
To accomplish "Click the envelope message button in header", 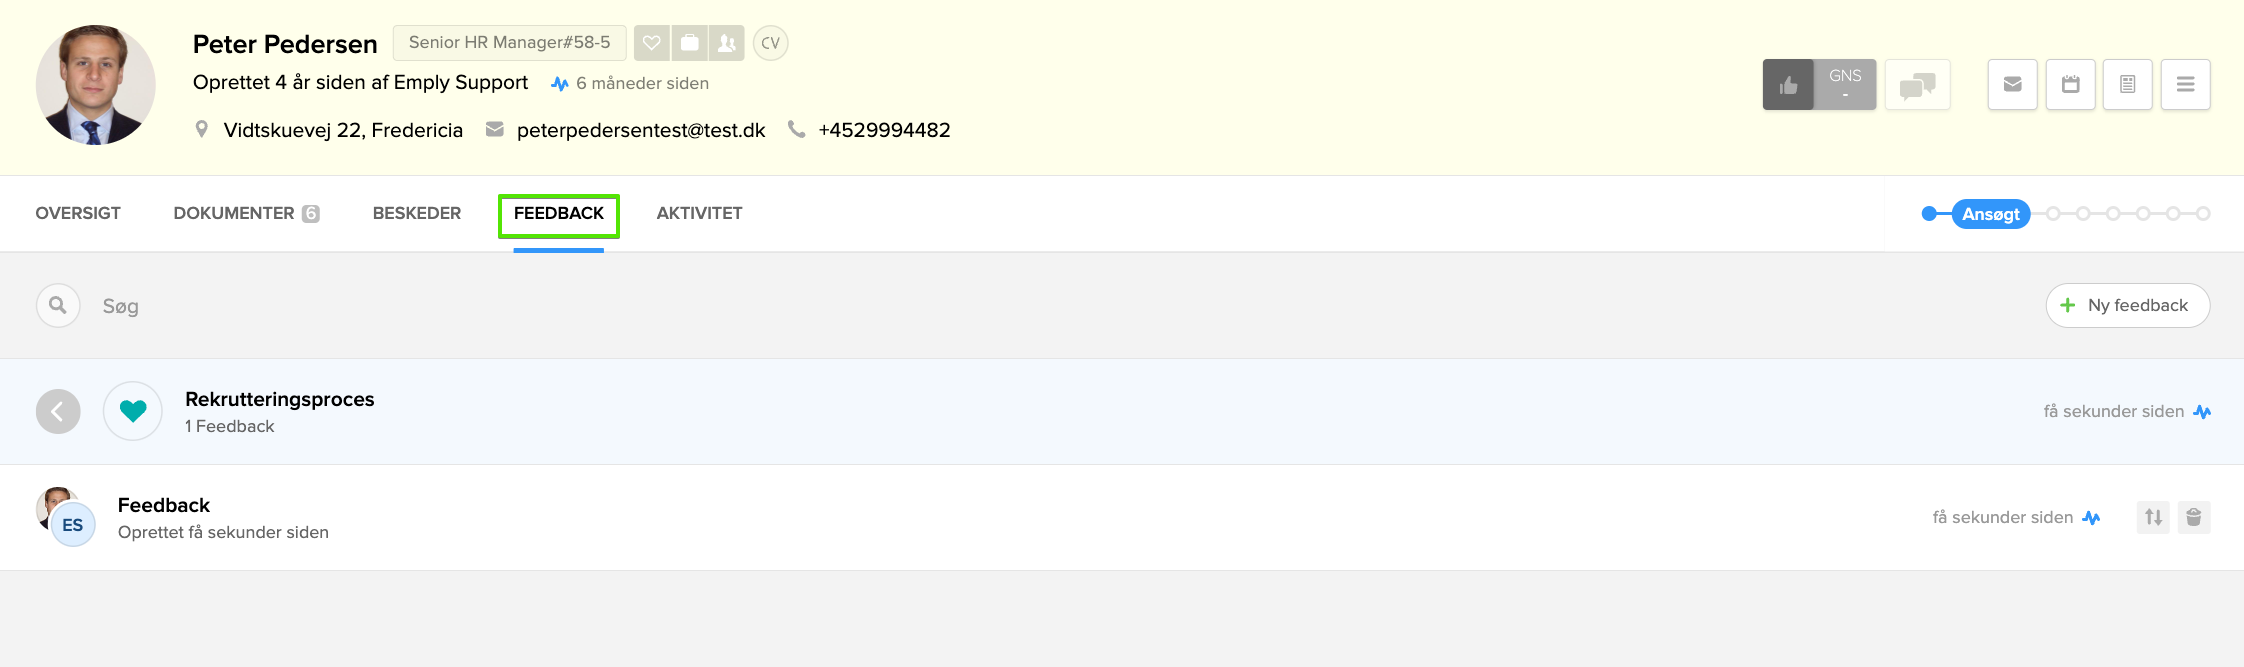I will (2012, 85).
